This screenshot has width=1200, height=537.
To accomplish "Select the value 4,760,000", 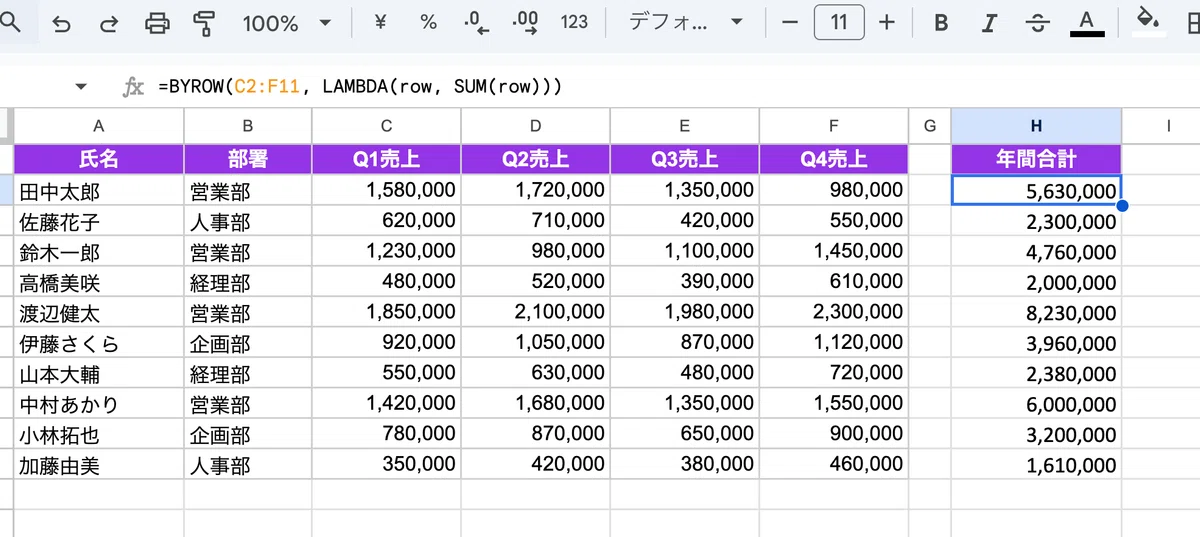I will point(1036,252).
